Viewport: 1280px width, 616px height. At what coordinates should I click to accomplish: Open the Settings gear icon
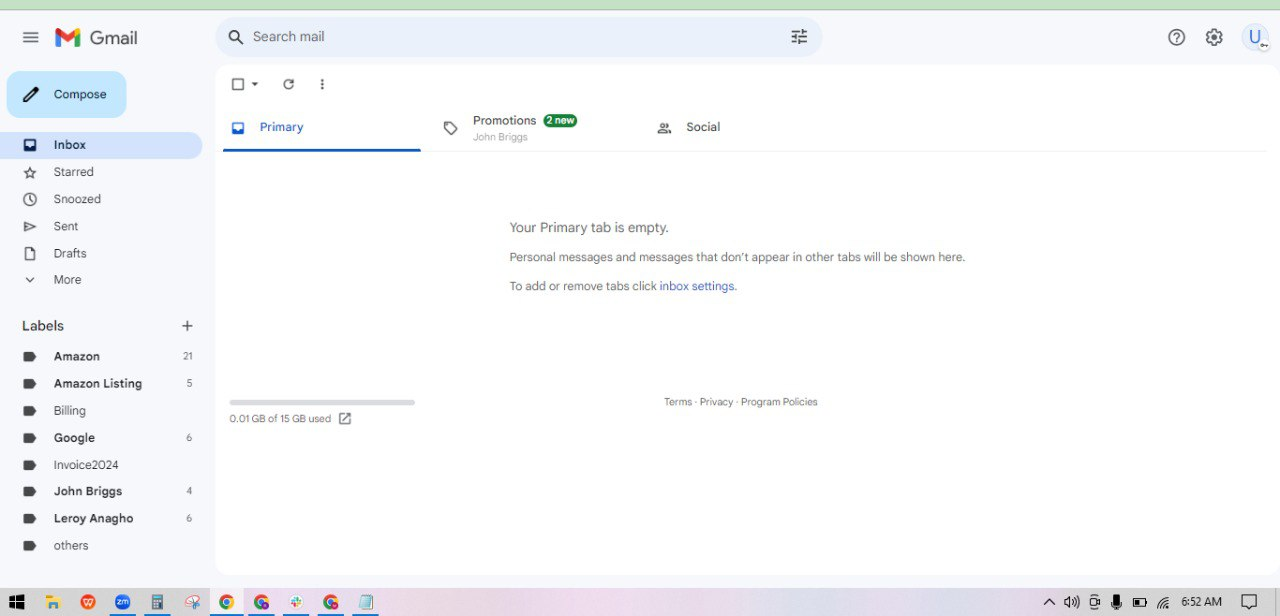(1214, 37)
